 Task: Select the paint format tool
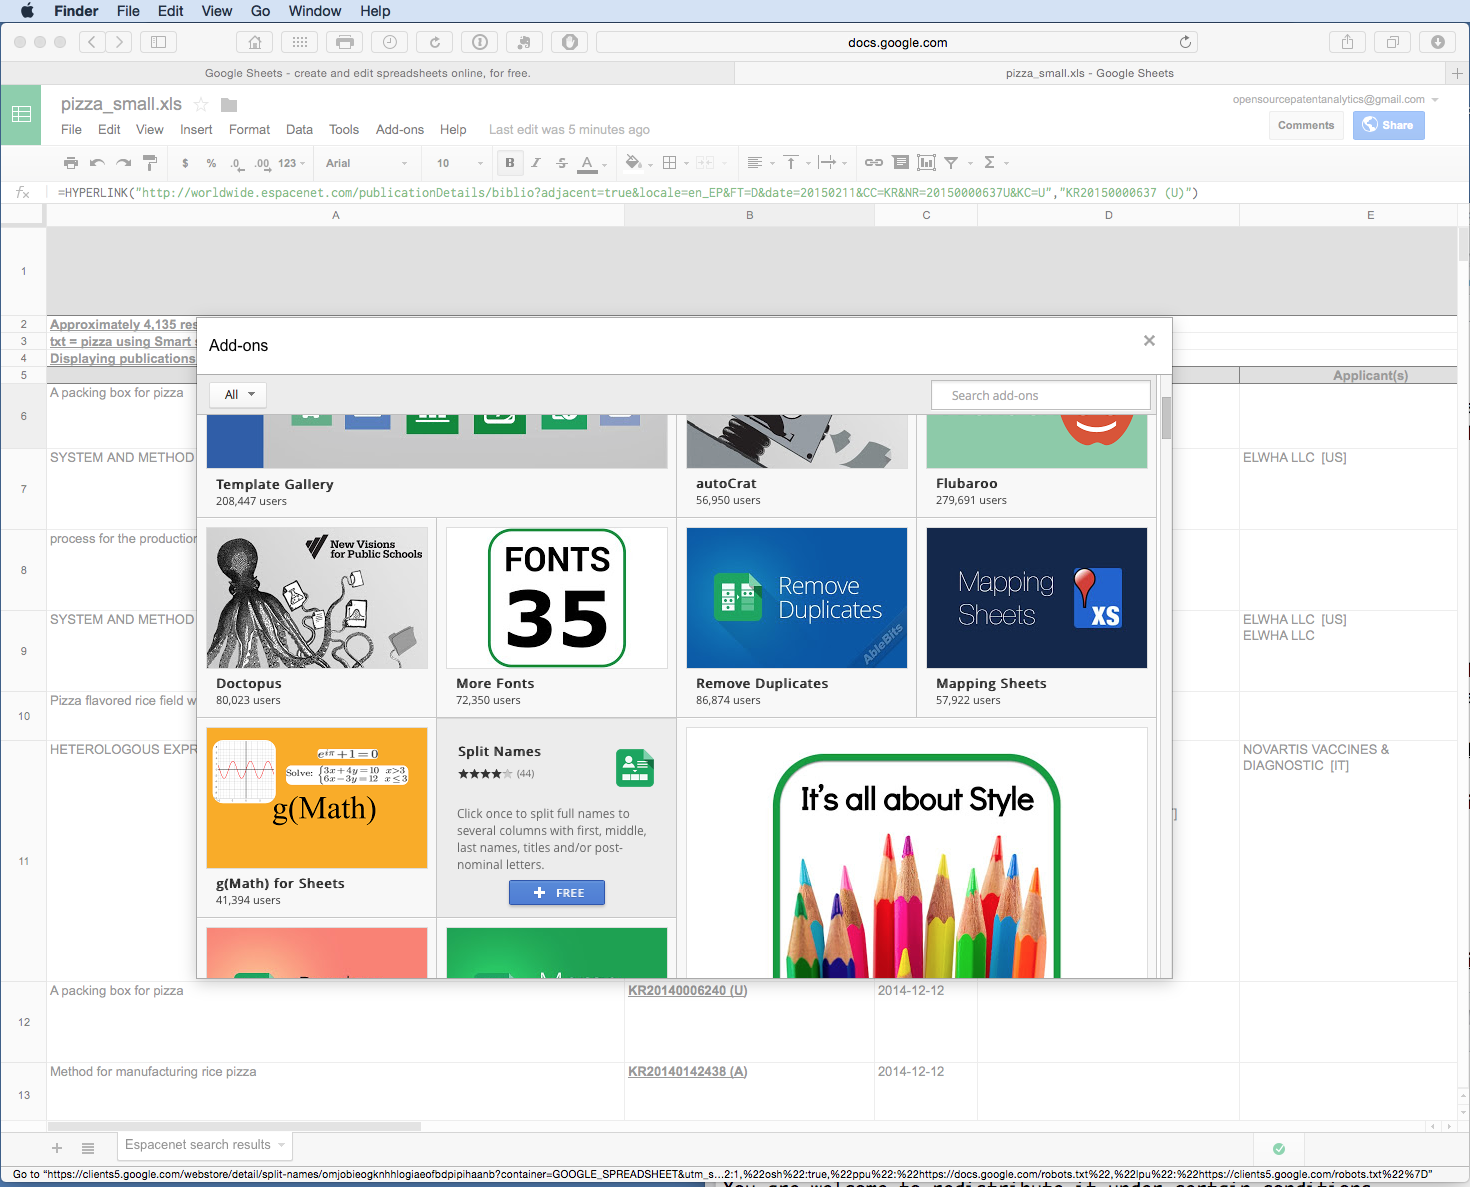150,163
